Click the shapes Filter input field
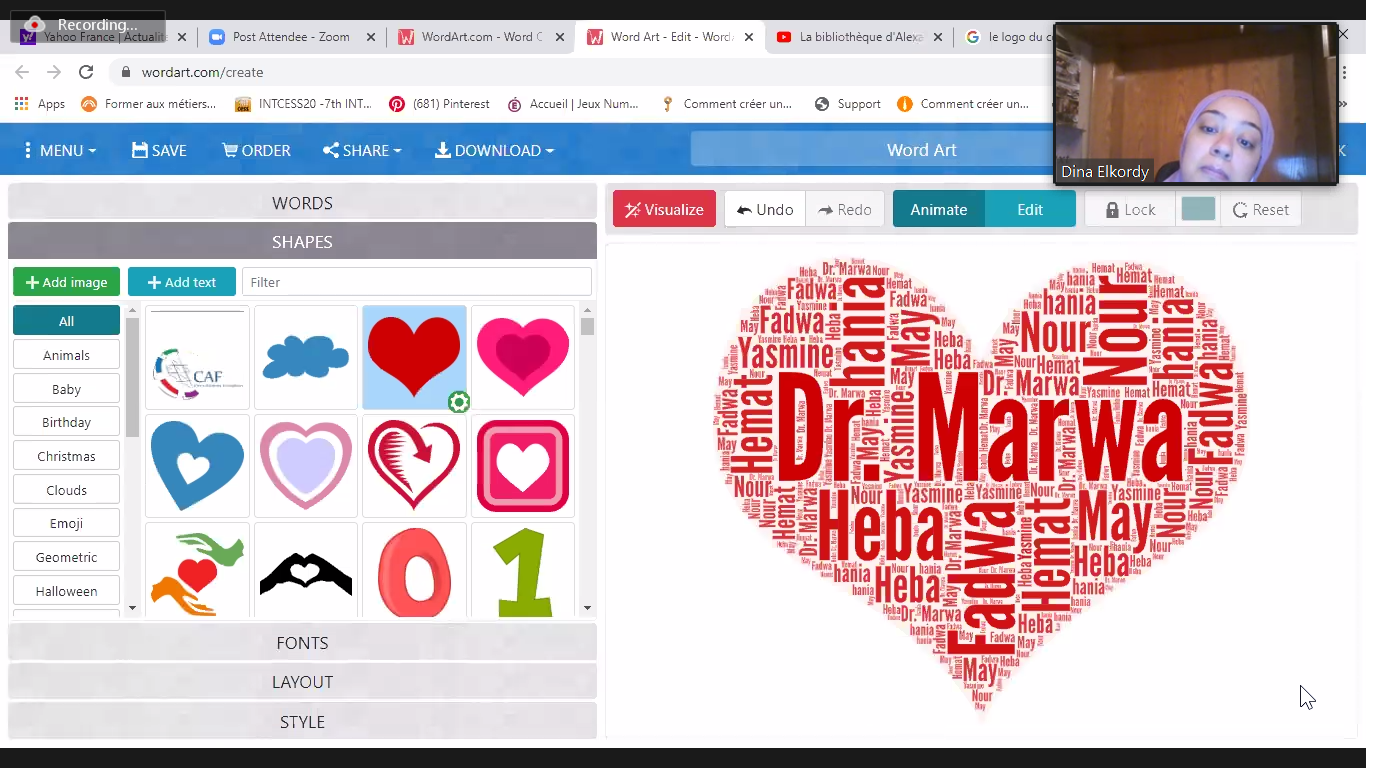Screen dimensions: 1376x768 tap(416, 282)
